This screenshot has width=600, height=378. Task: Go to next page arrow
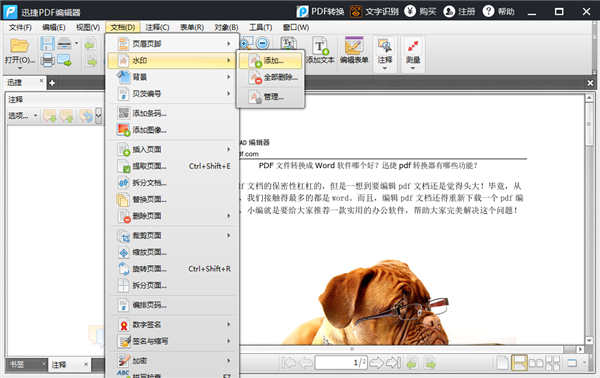[377, 362]
